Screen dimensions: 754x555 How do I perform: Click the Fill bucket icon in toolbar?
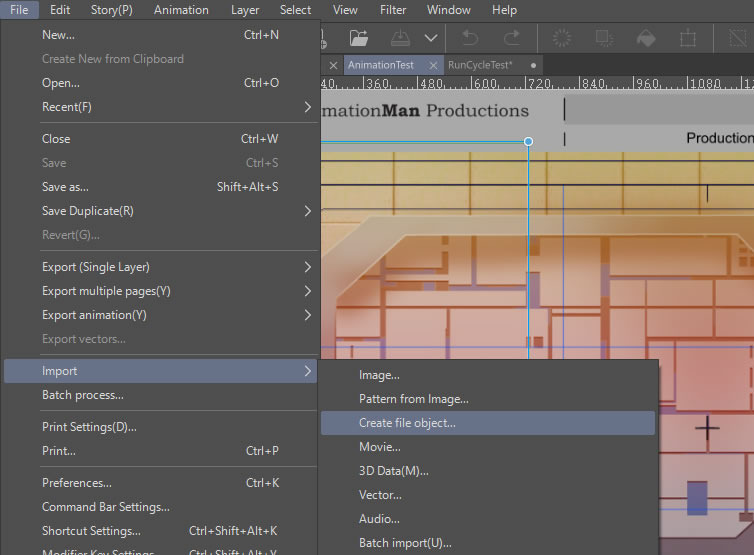pos(646,38)
